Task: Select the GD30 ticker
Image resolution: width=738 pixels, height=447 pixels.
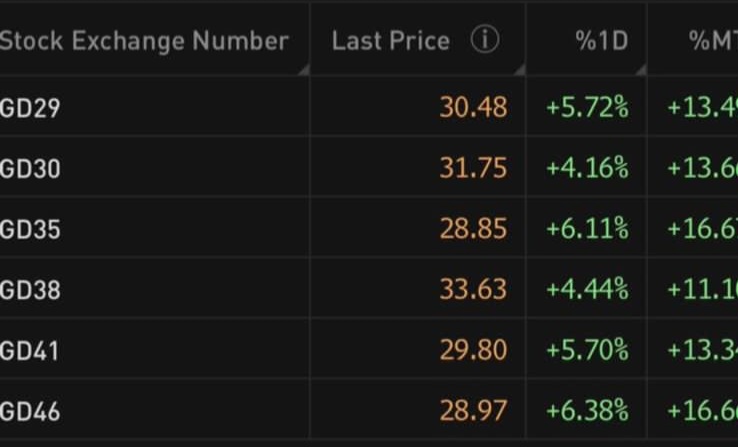Action: coord(30,168)
